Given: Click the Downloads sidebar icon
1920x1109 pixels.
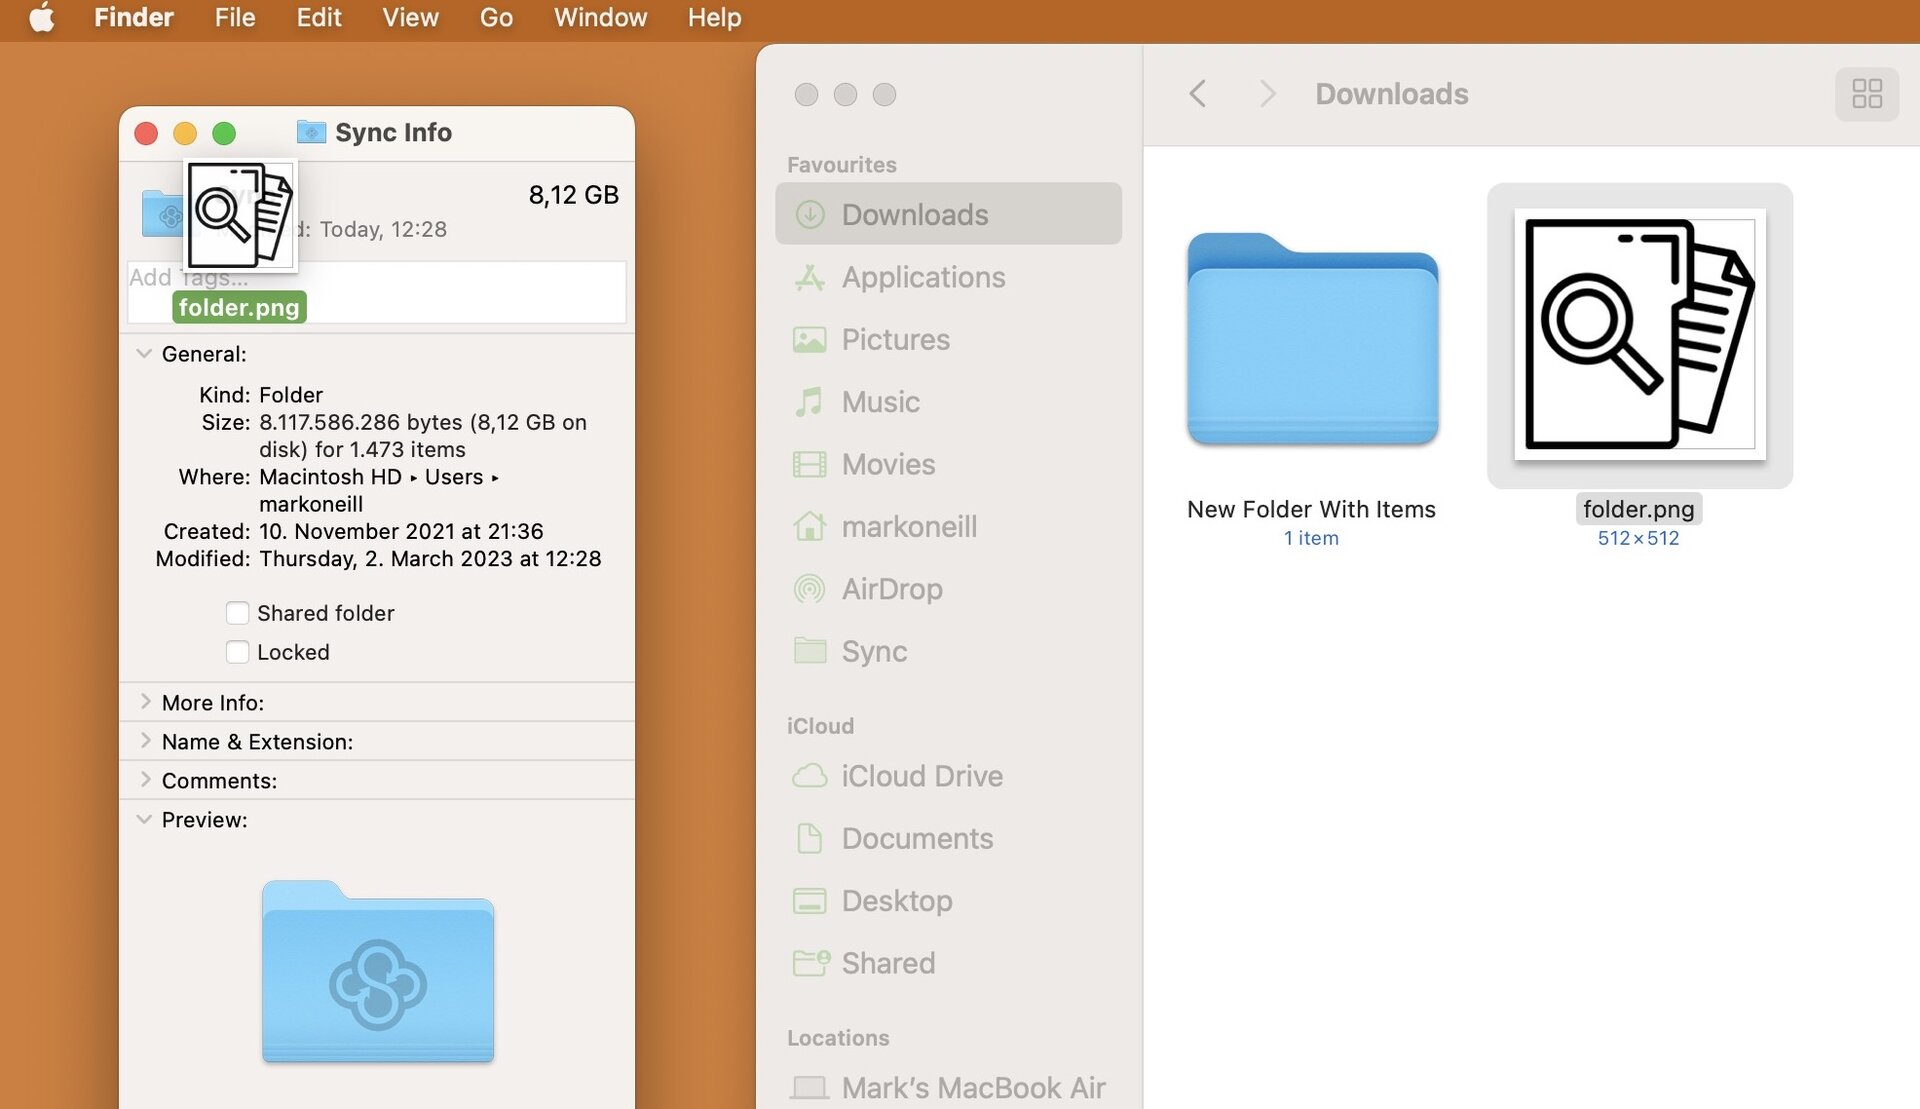Looking at the screenshot, I should click(806, 213).
